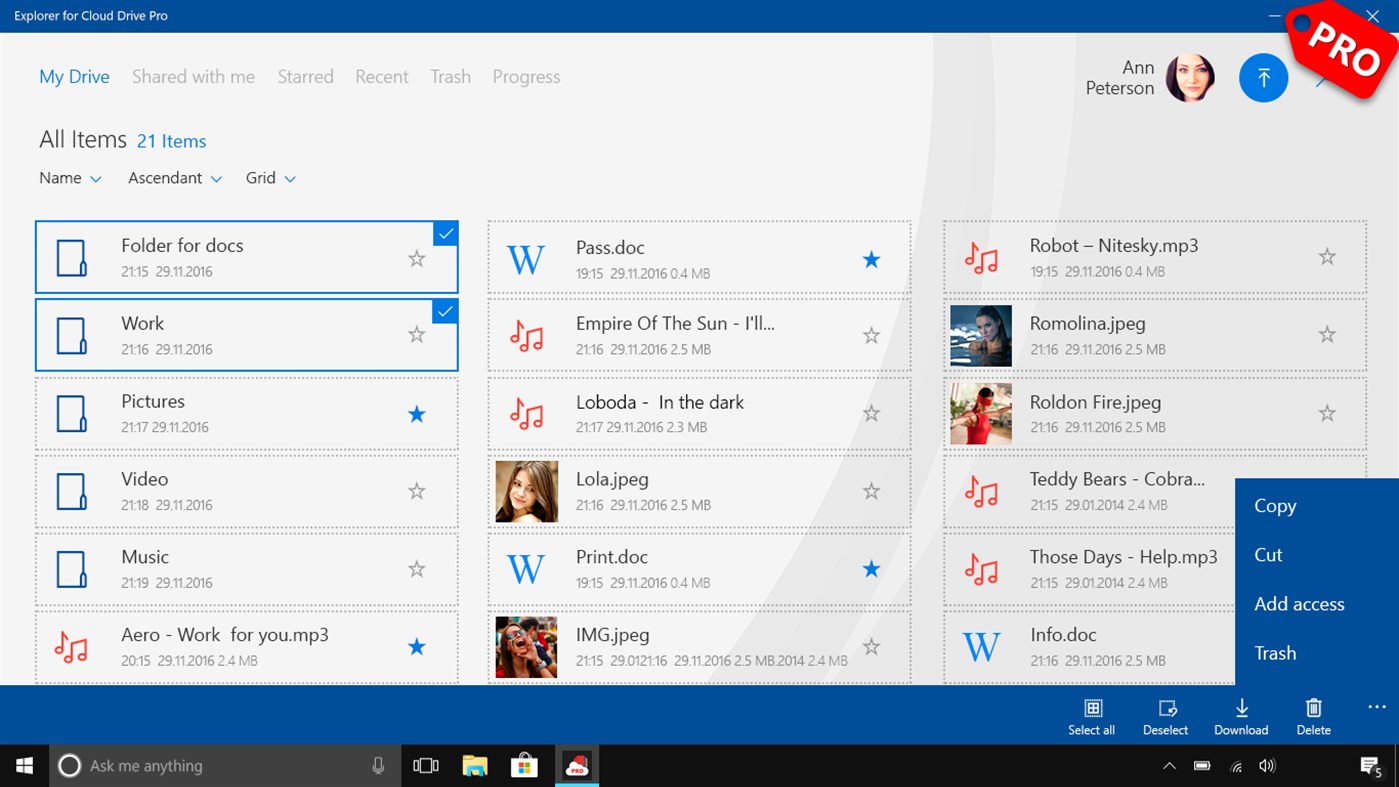Select the music note icon for Empire Of The Sun

[527, 335]
